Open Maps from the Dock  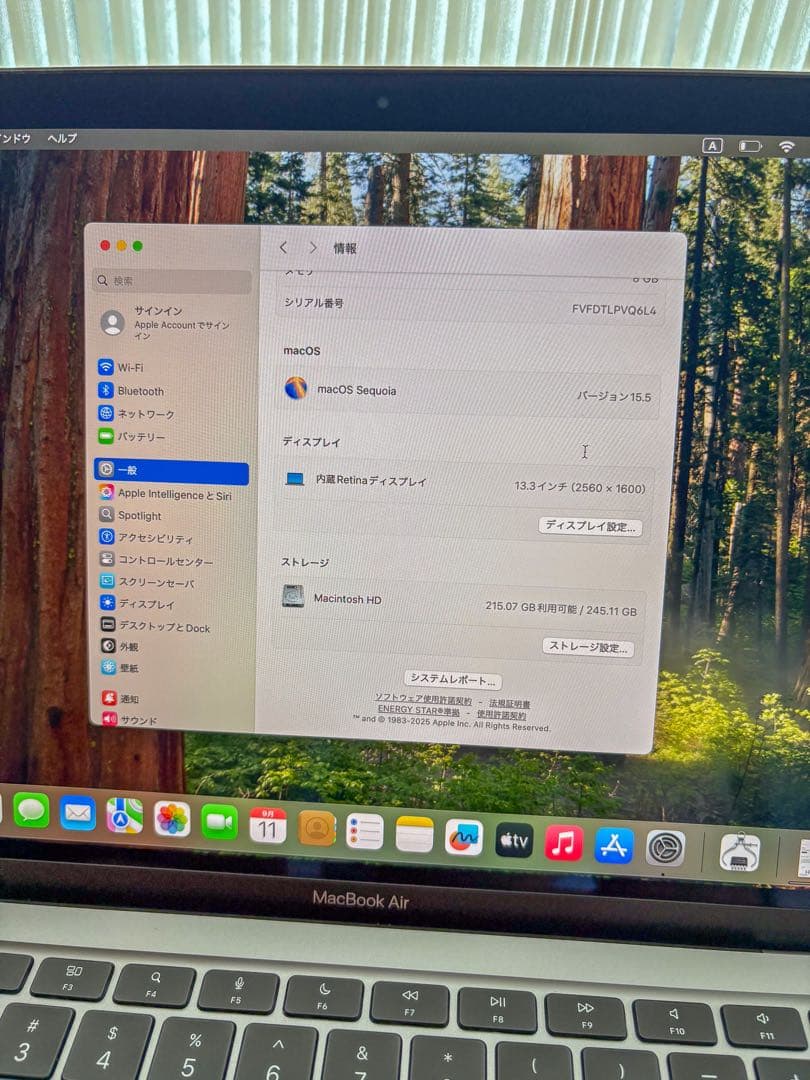coord(125,816)
